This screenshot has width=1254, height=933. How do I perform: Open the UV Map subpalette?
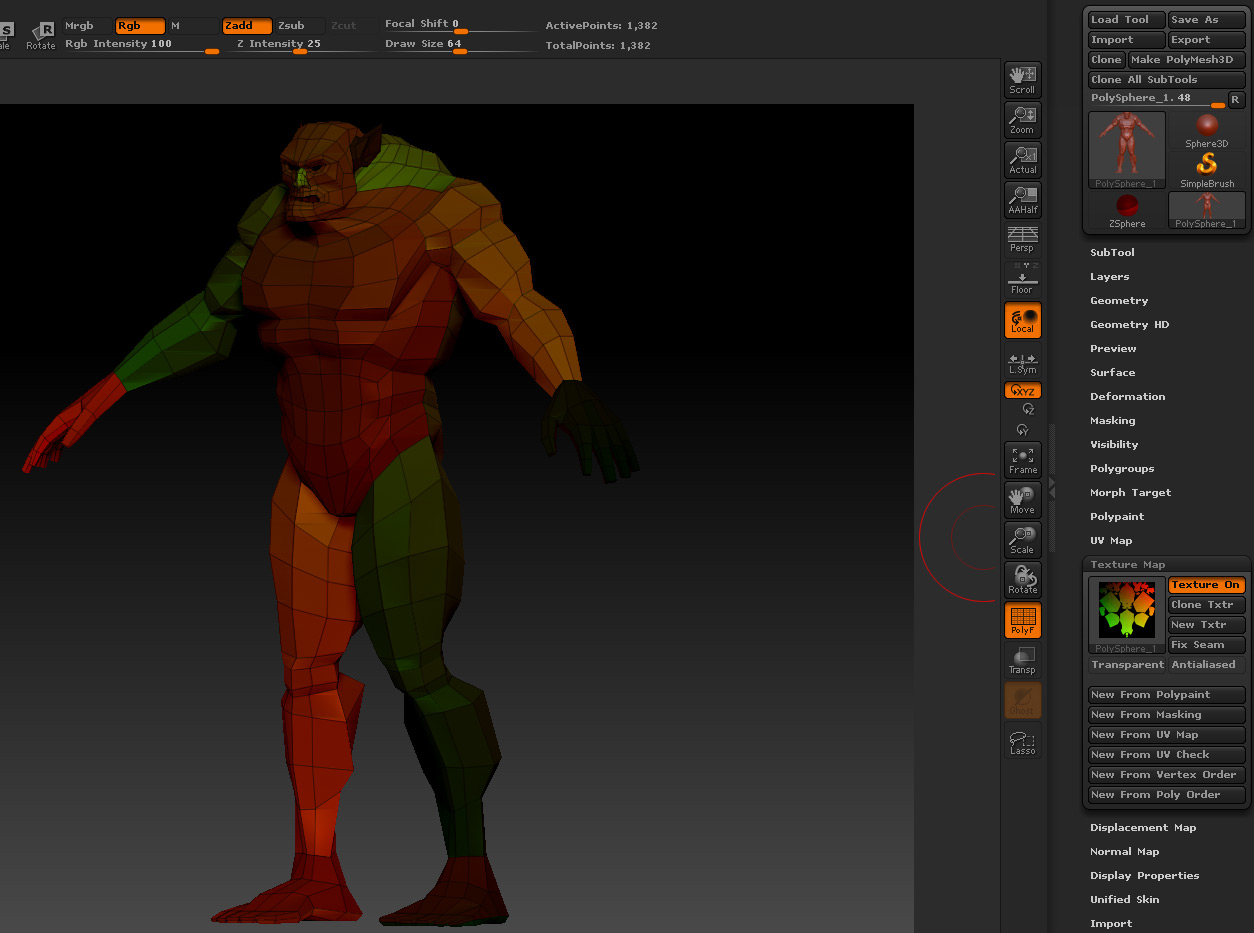pos(1111,541)
